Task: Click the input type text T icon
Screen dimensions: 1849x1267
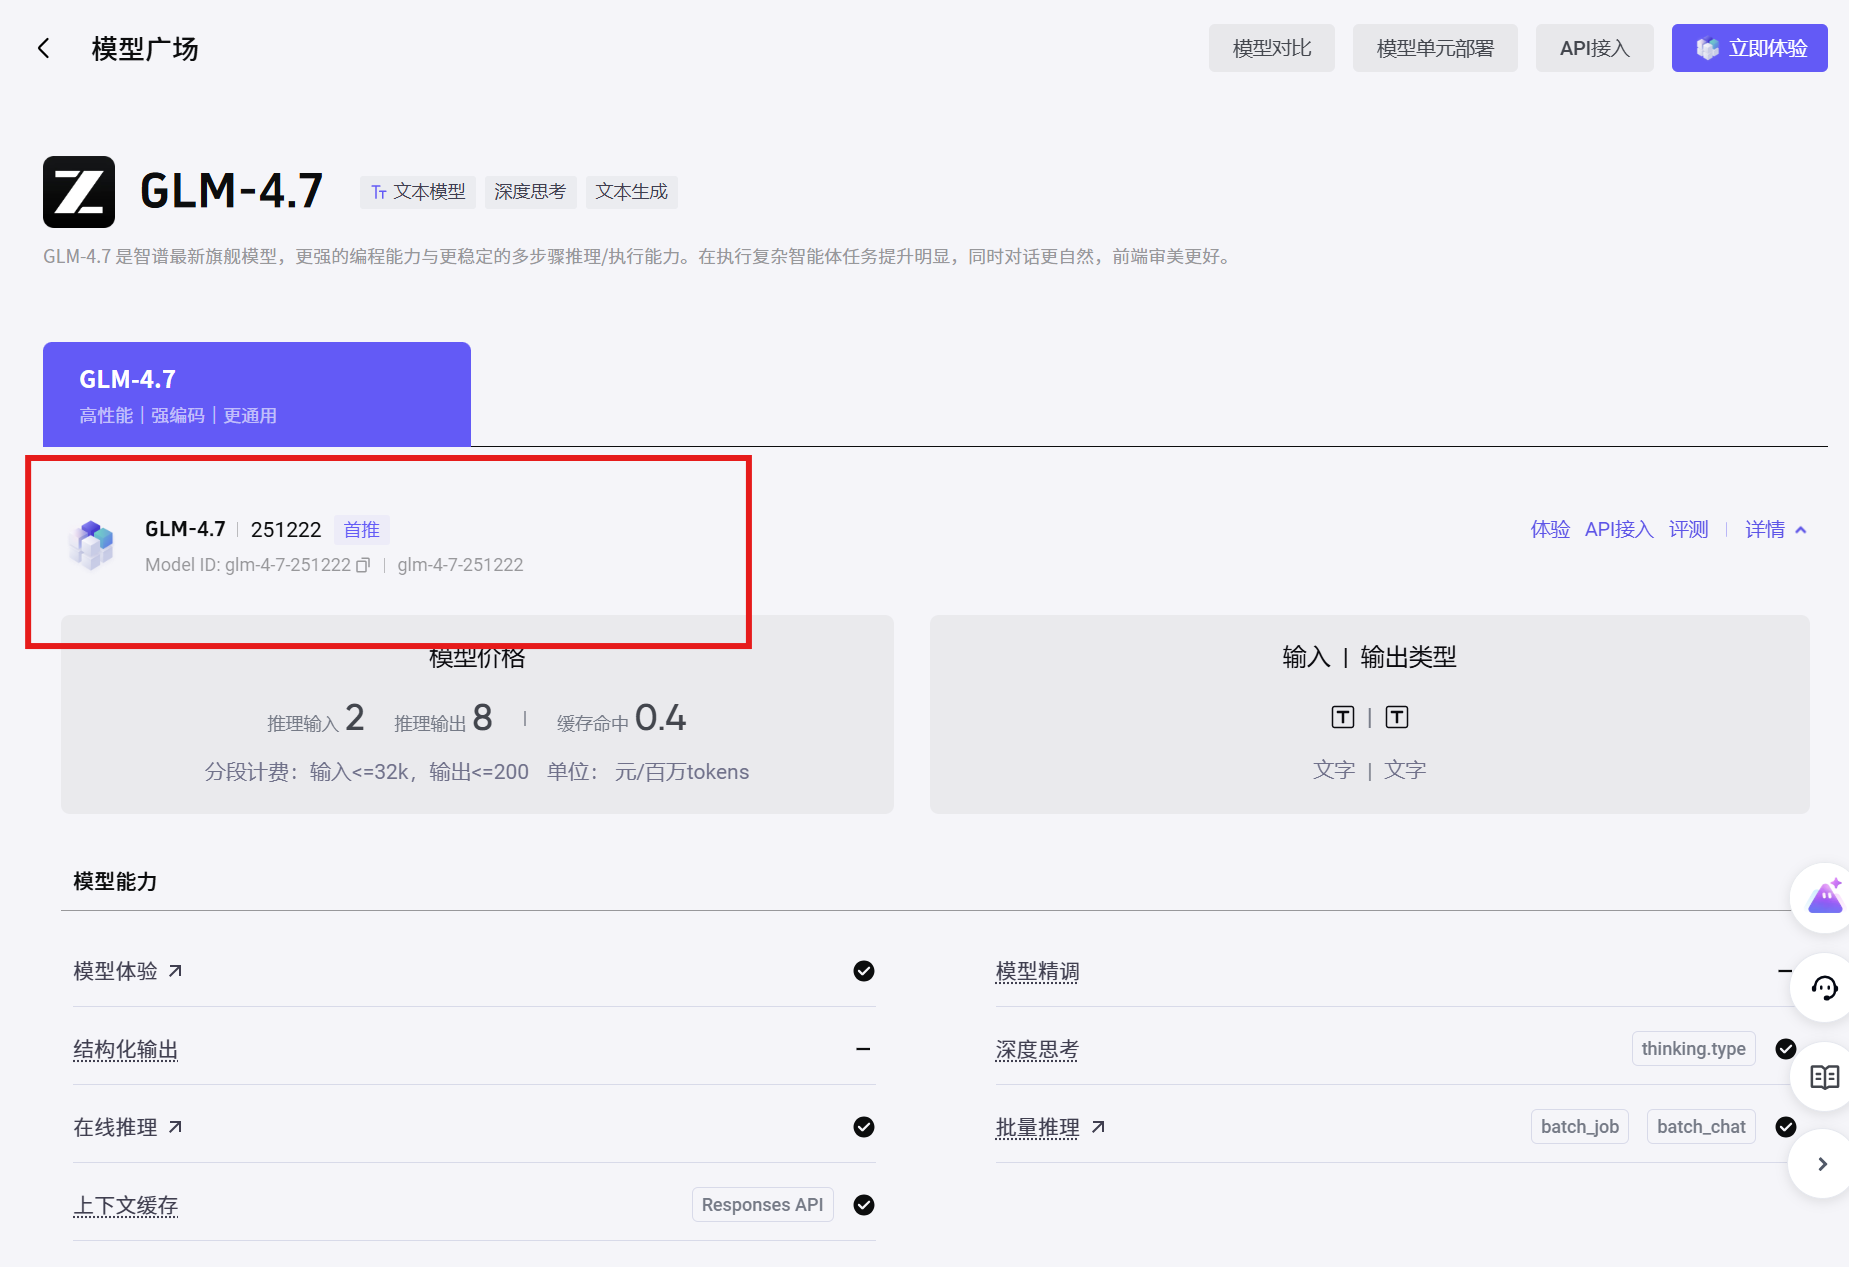Action: (1343, 717)
